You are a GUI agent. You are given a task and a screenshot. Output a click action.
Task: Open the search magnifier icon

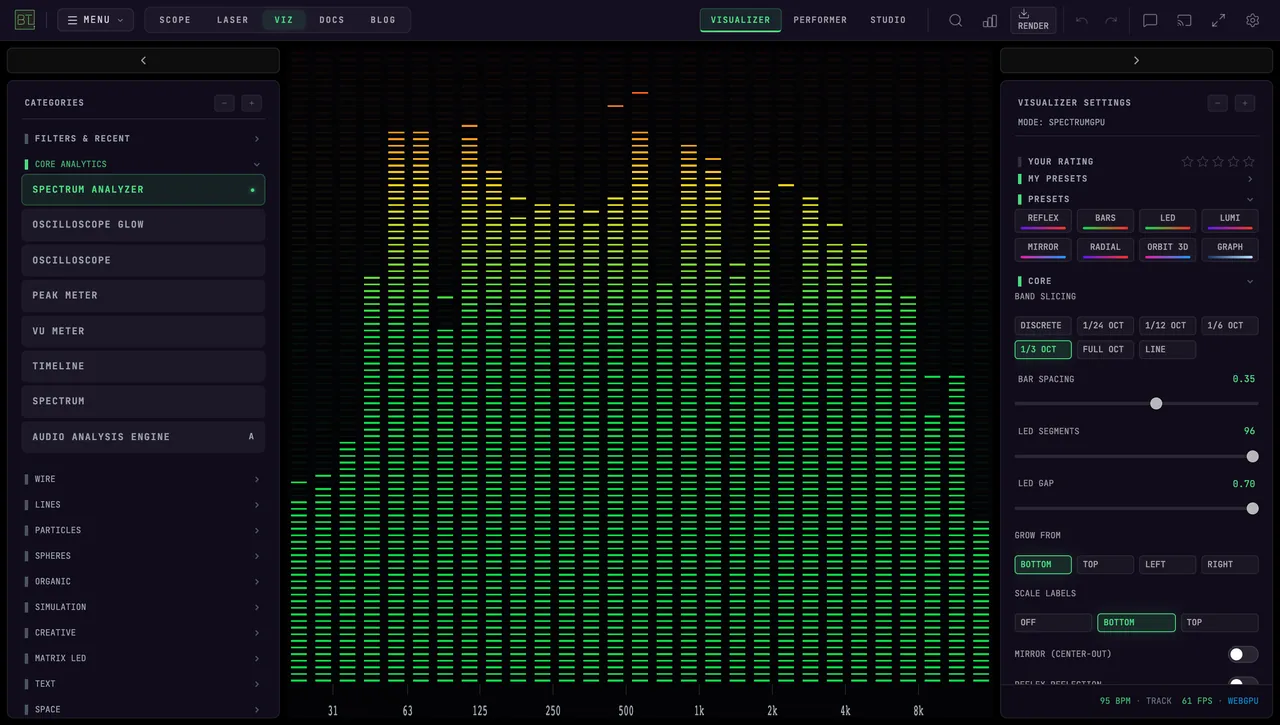956,20
